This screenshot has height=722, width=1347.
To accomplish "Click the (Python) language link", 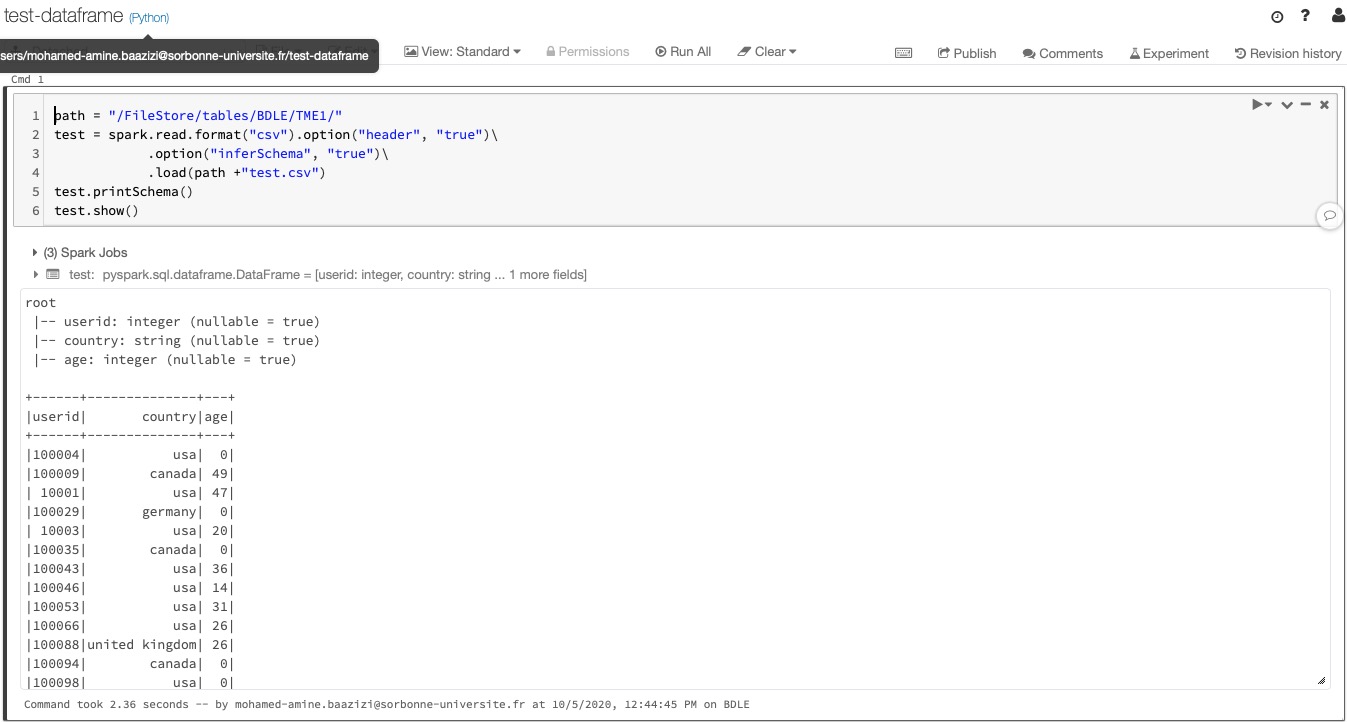I will tap(149, 18).
